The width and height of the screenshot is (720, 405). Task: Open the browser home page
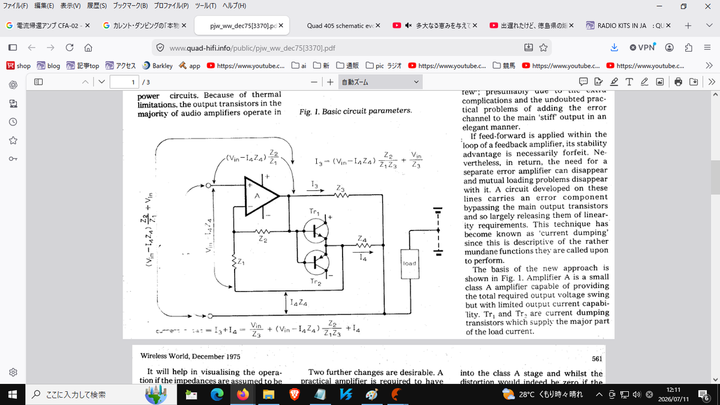[x=88, y=48]
